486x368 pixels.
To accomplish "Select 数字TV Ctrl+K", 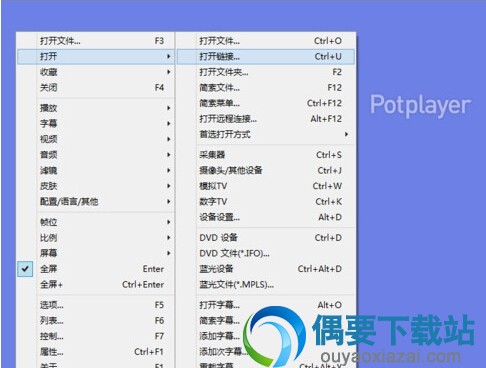I will (x=265, y=202).
